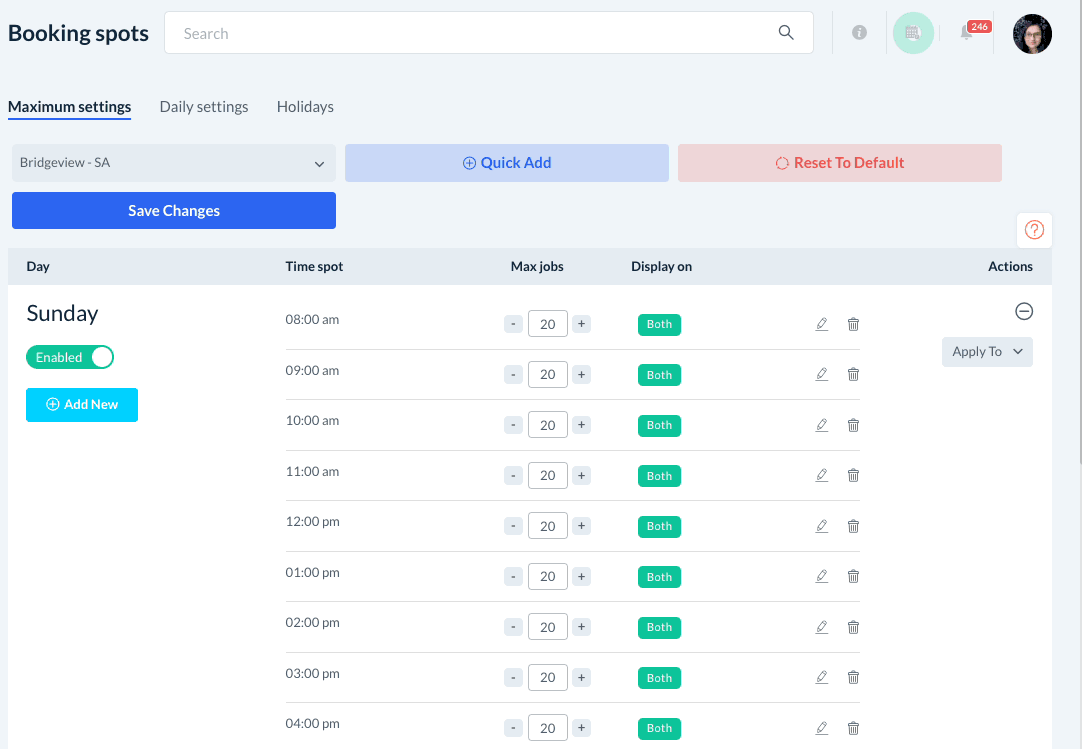Collapse the Sunday section with minus icon
This screenshot has height=749, width=1082.
(x=1024, y=312)
